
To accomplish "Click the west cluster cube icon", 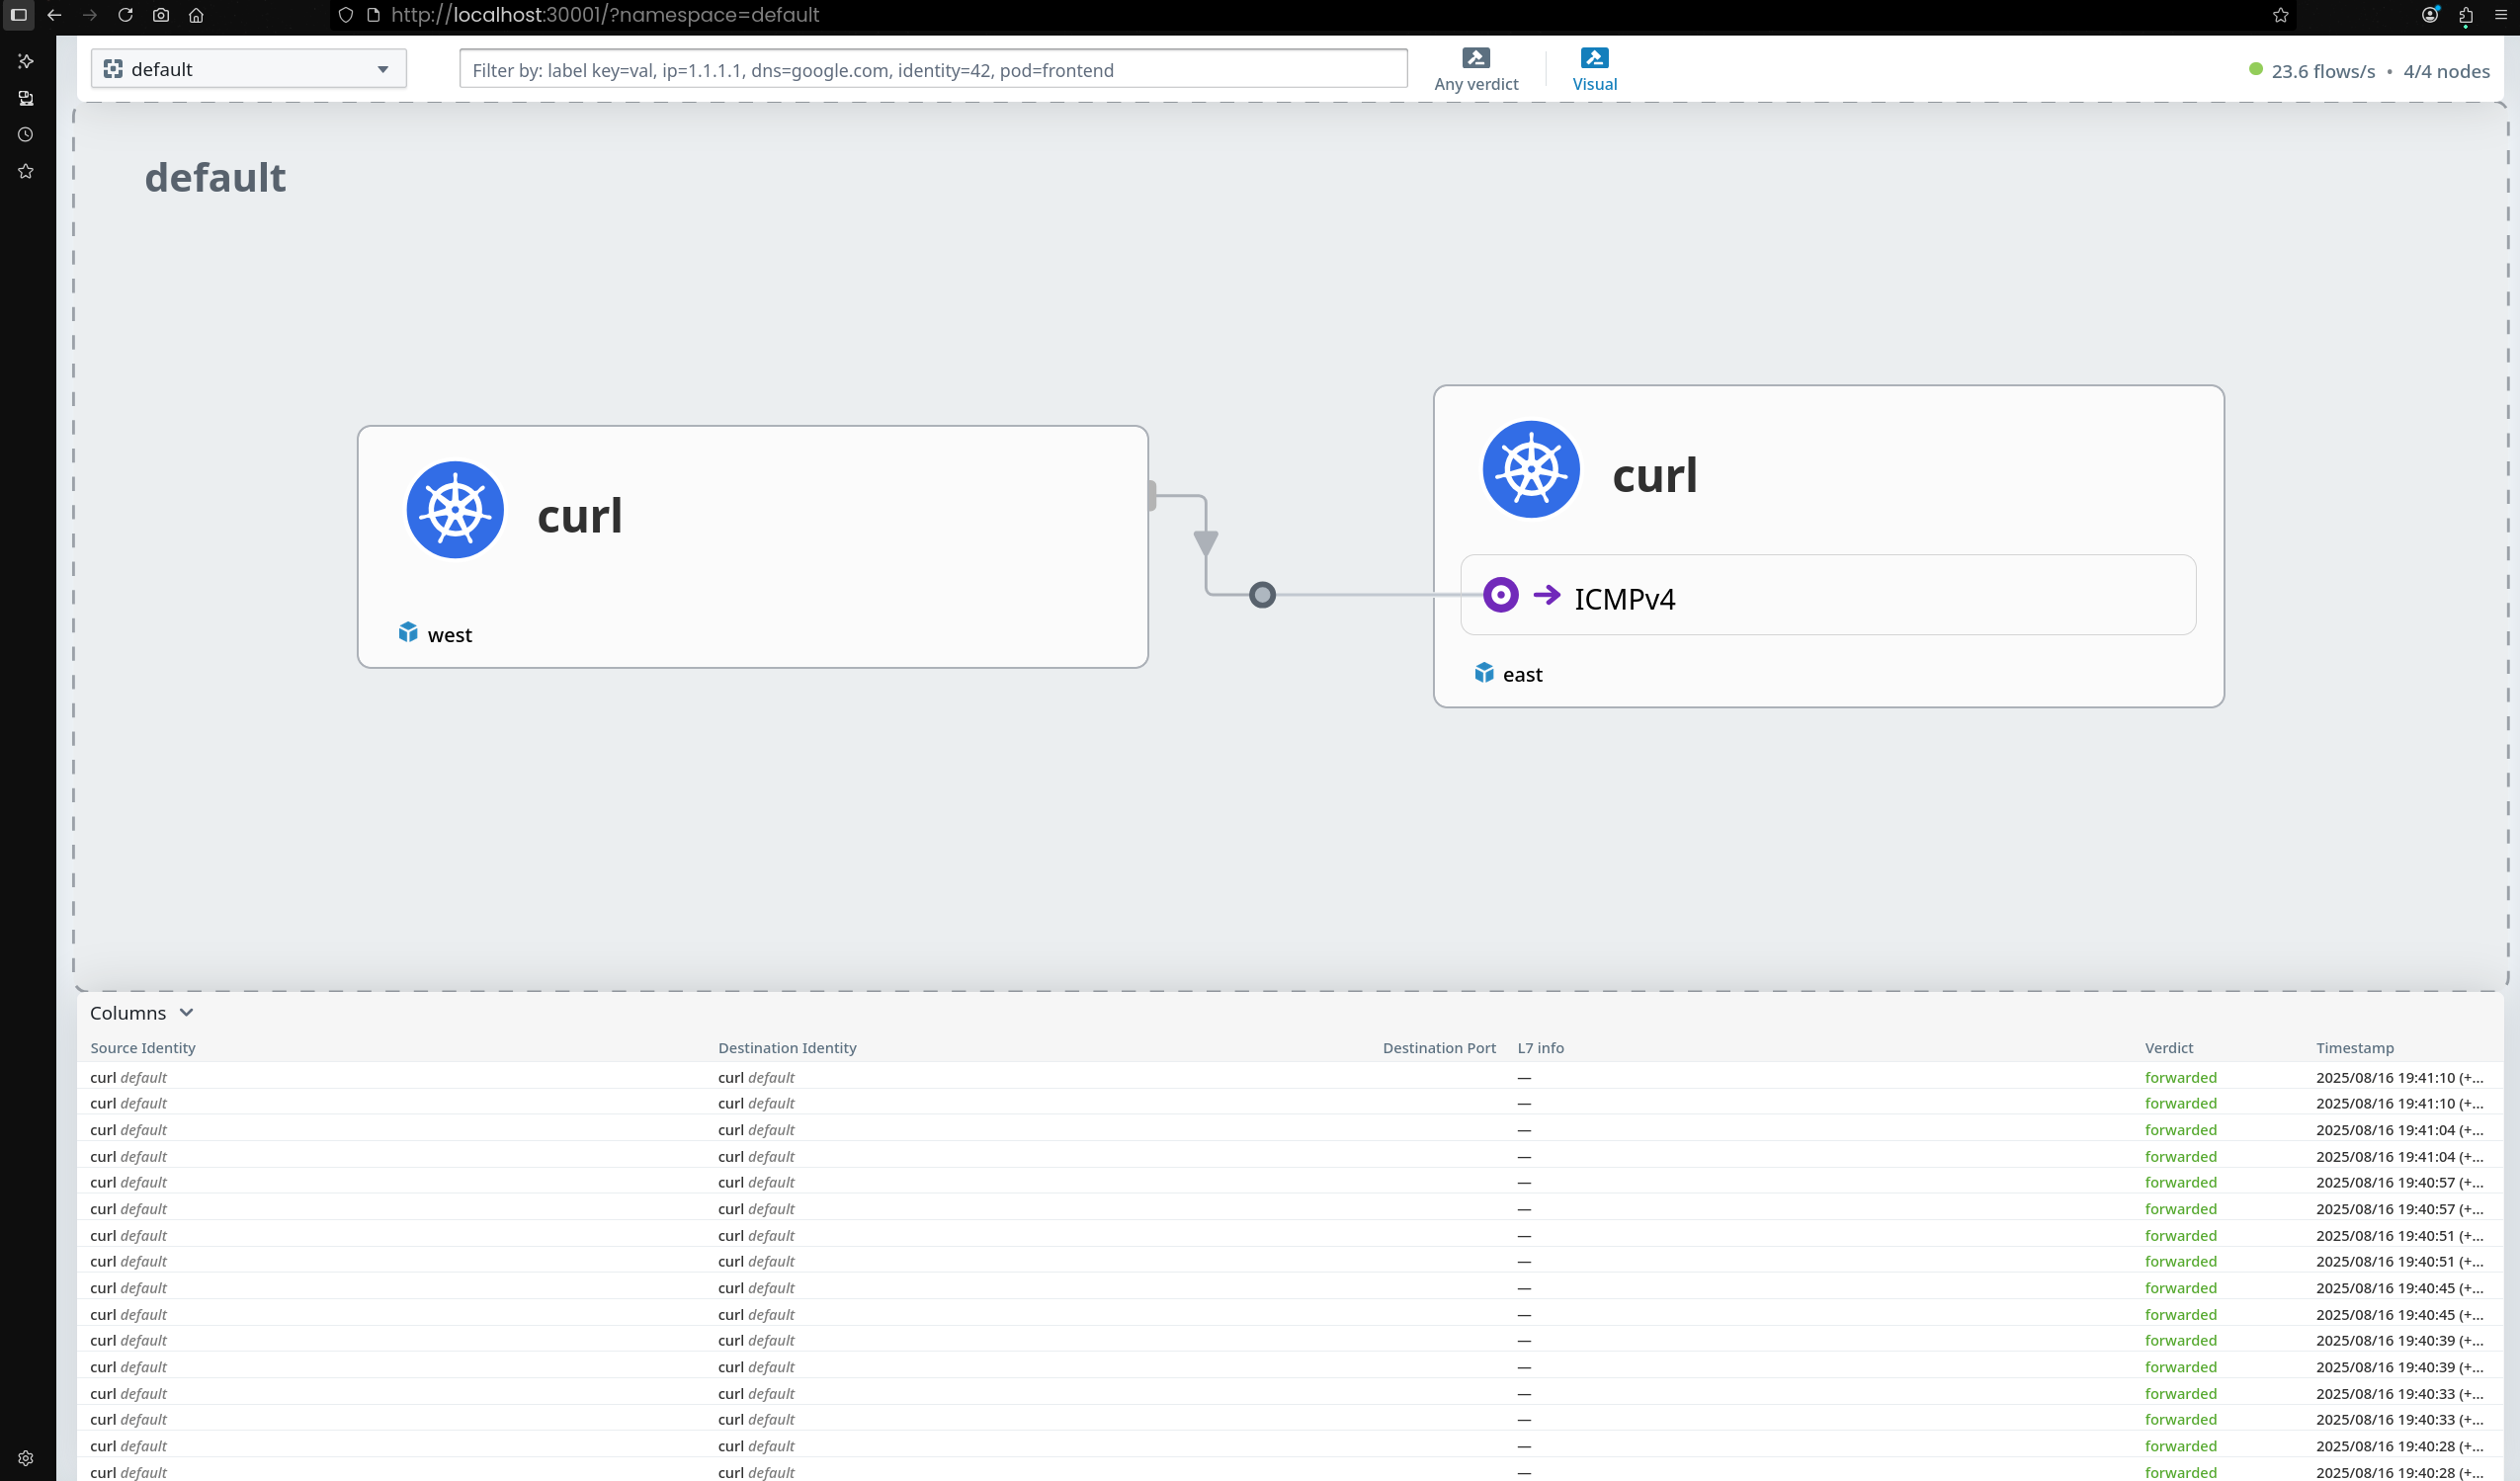I will tap(408, 632).
